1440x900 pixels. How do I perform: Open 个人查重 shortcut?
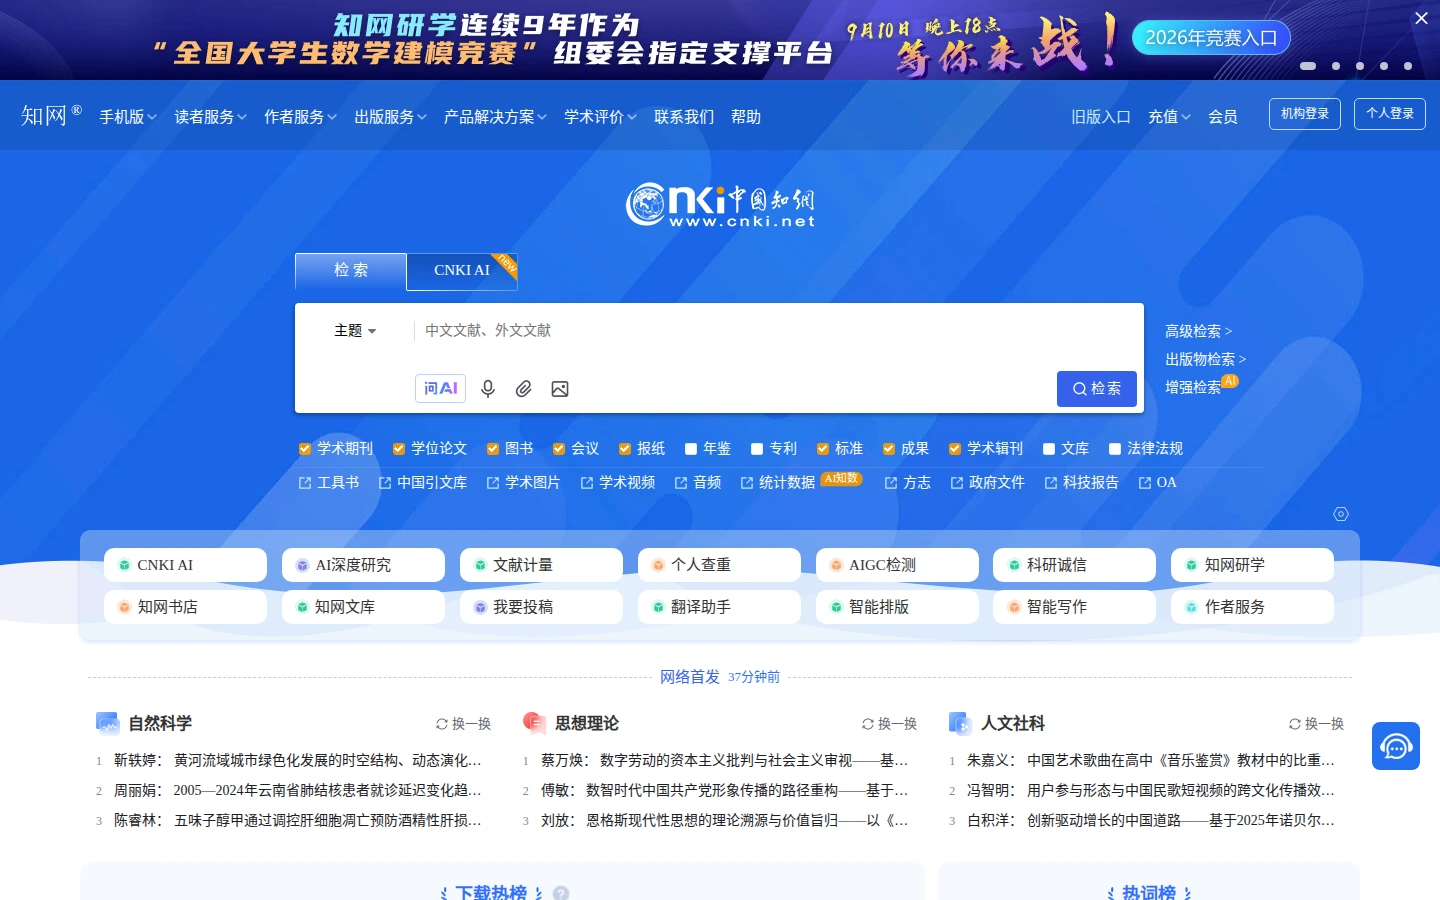click(x=719, y=565)
